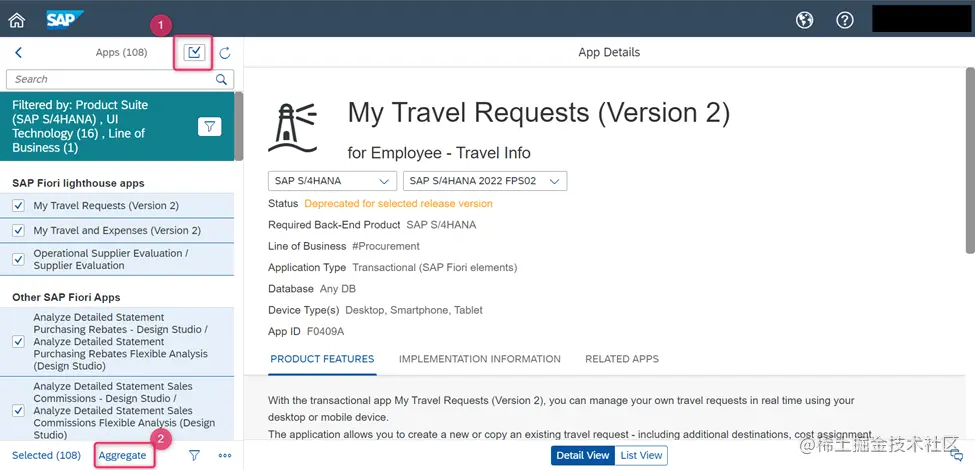Switch to Related Apps tab
Image resolution: width=975 pixels, height=470 pixels.
coord(622,359)
